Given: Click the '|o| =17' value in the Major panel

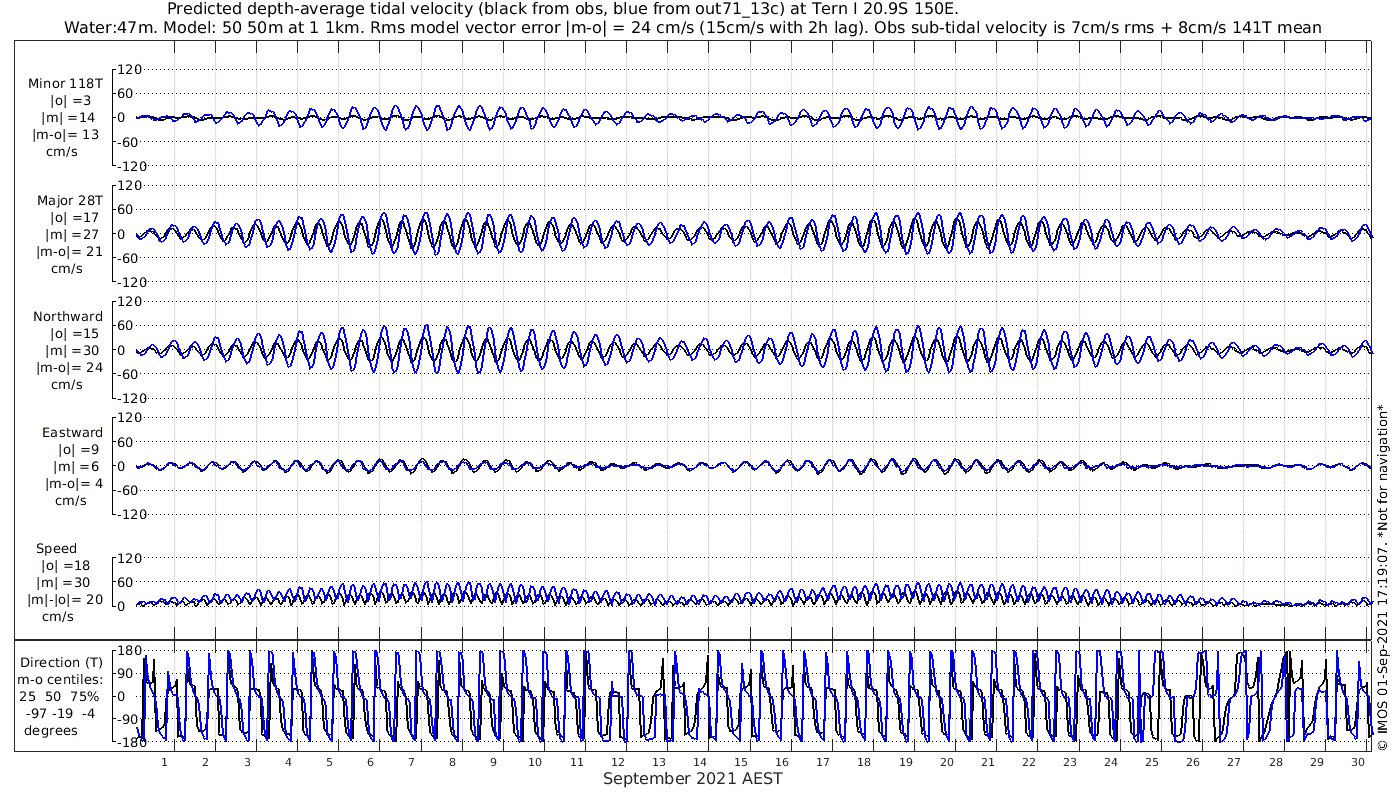Looking at the screenshot, I should tap(72, 218).
